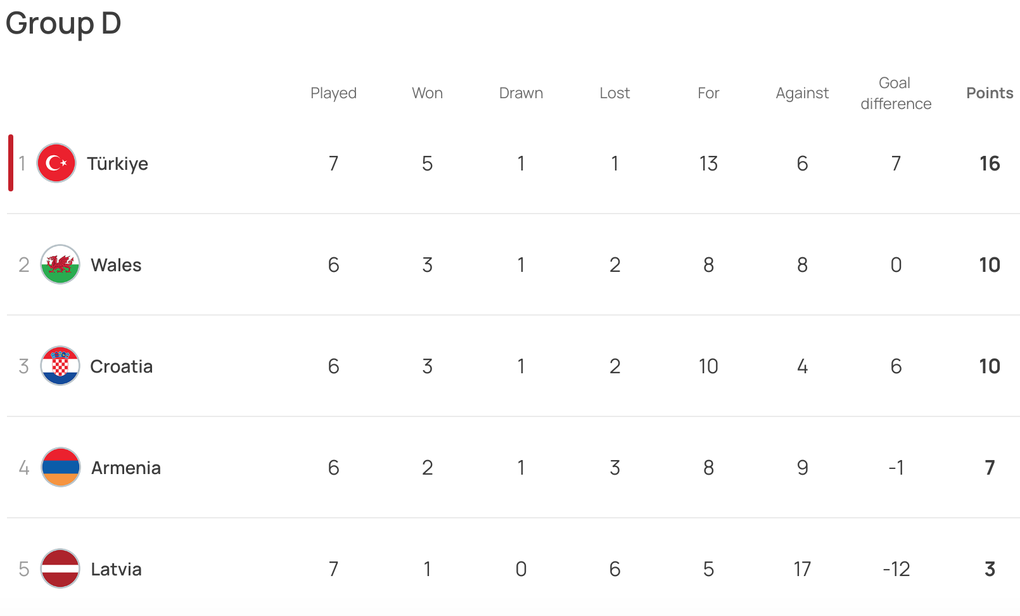Viewport: 1020px width, 616px height.
Task: Open the Türkiye team link
Action: pyautogui.click(x=117, y=164)
